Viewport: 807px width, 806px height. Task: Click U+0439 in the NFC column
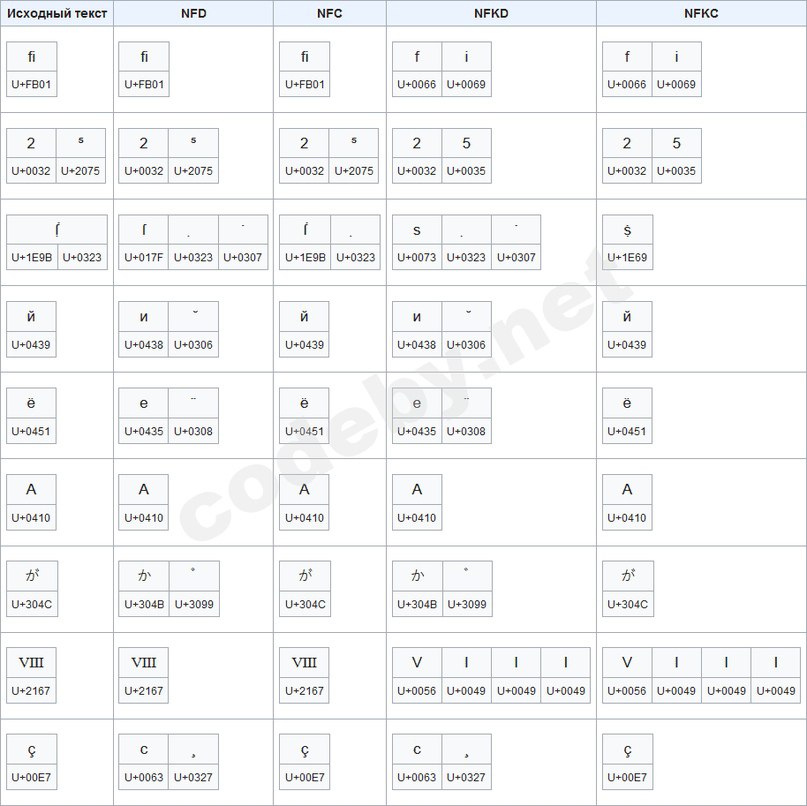[x=304, y=344]
